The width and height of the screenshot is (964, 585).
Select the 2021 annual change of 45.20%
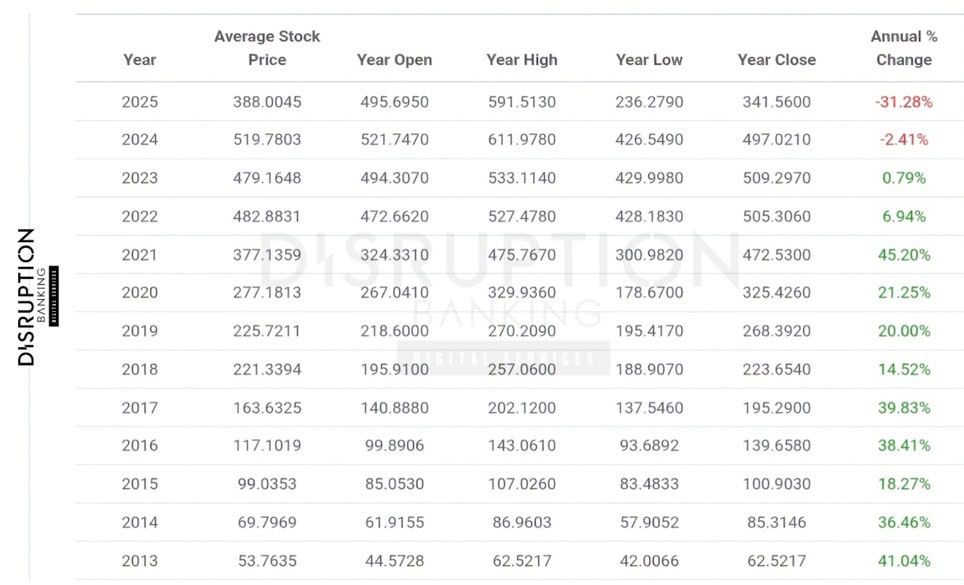(904, 255)
